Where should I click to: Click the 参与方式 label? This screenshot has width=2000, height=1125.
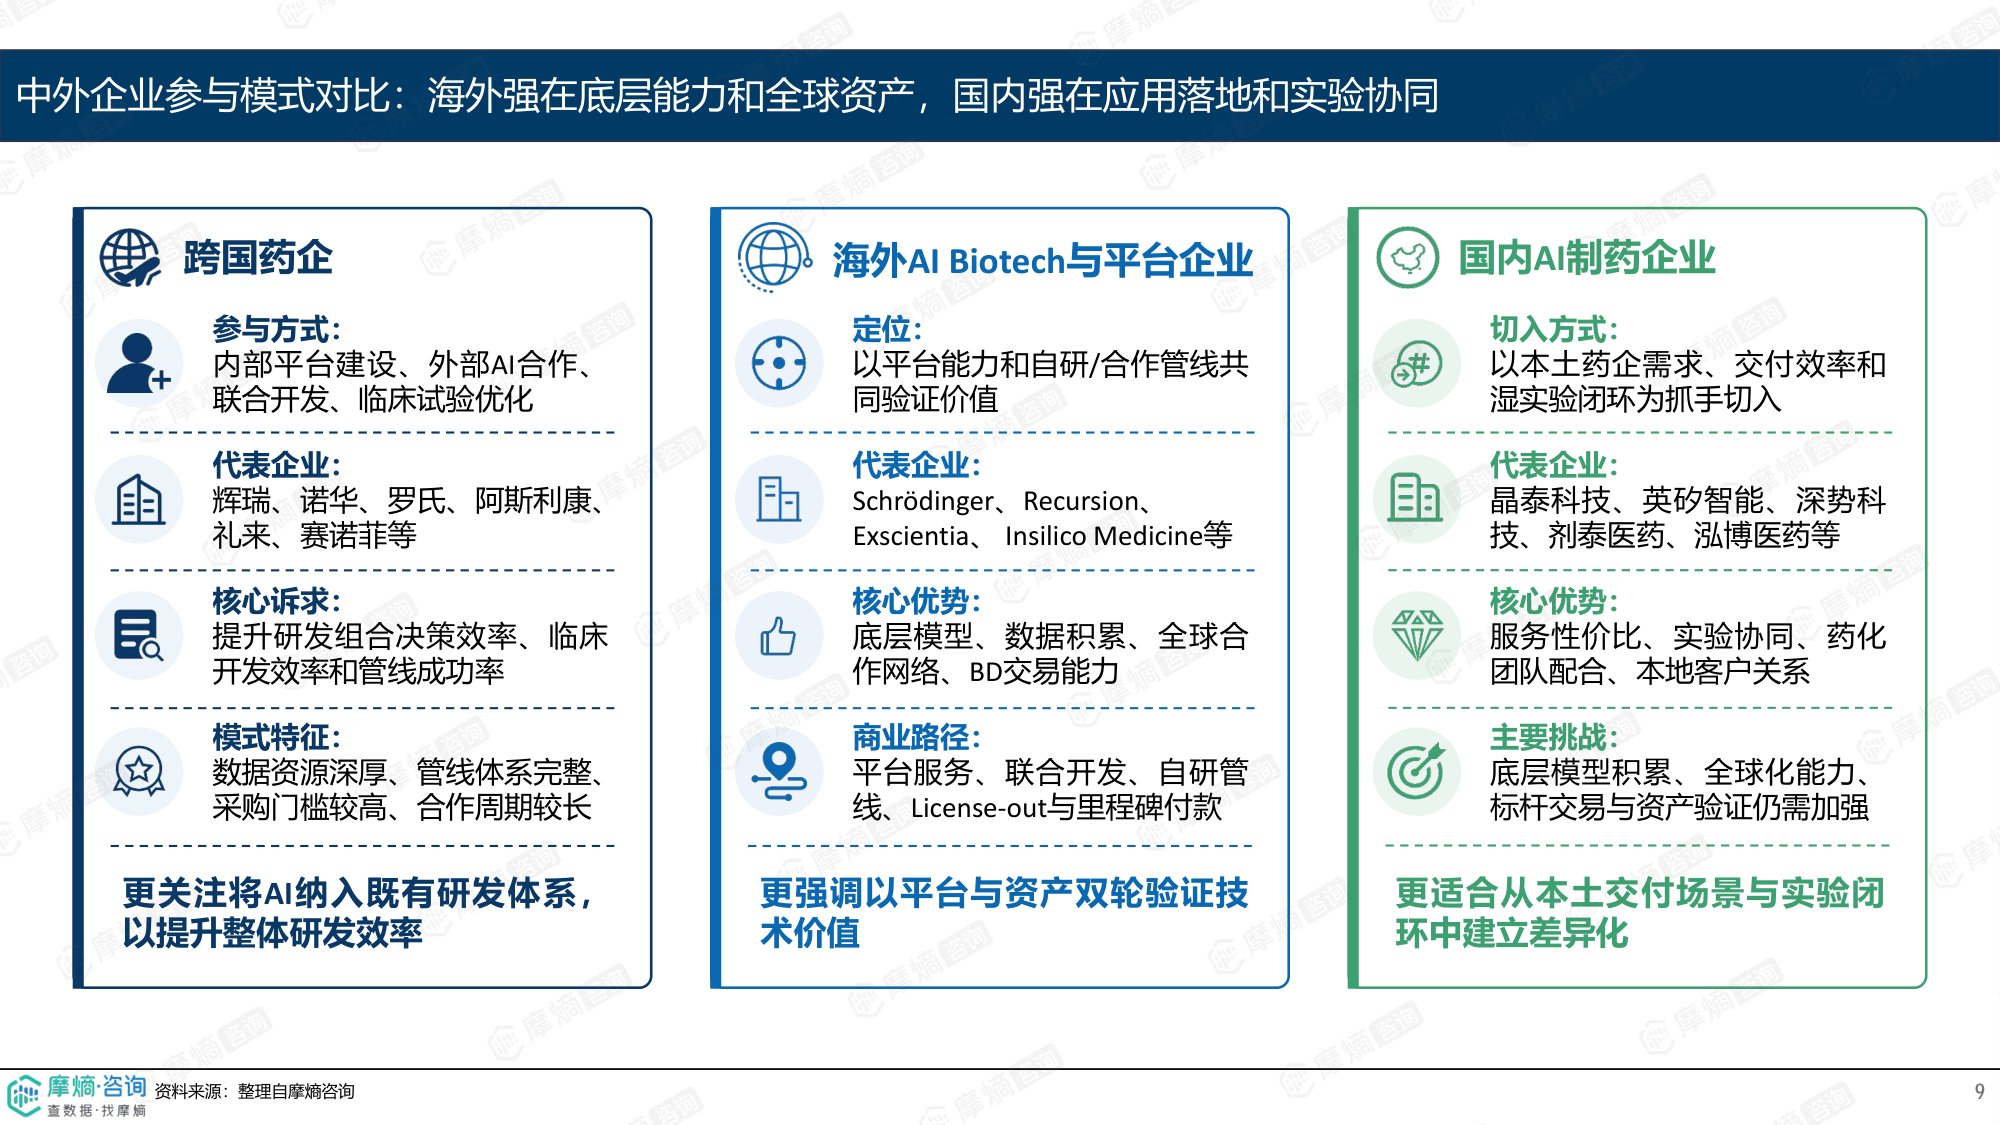click(277, 329)
